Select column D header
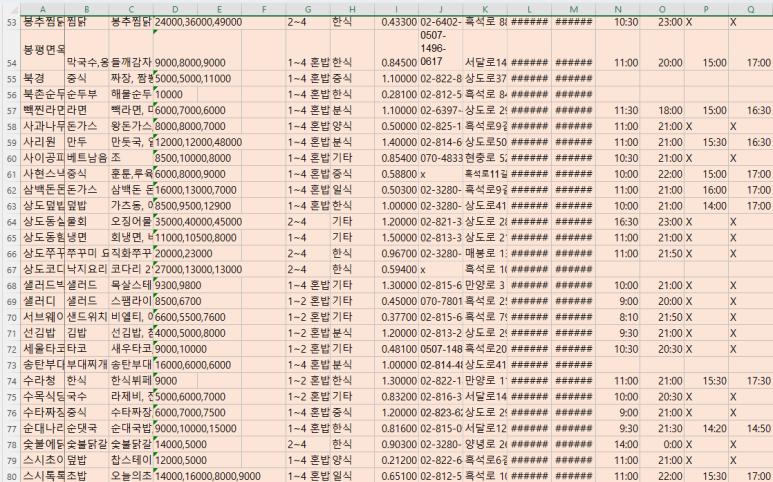This screenshot has width=773, height=482. tap(175, 9)
